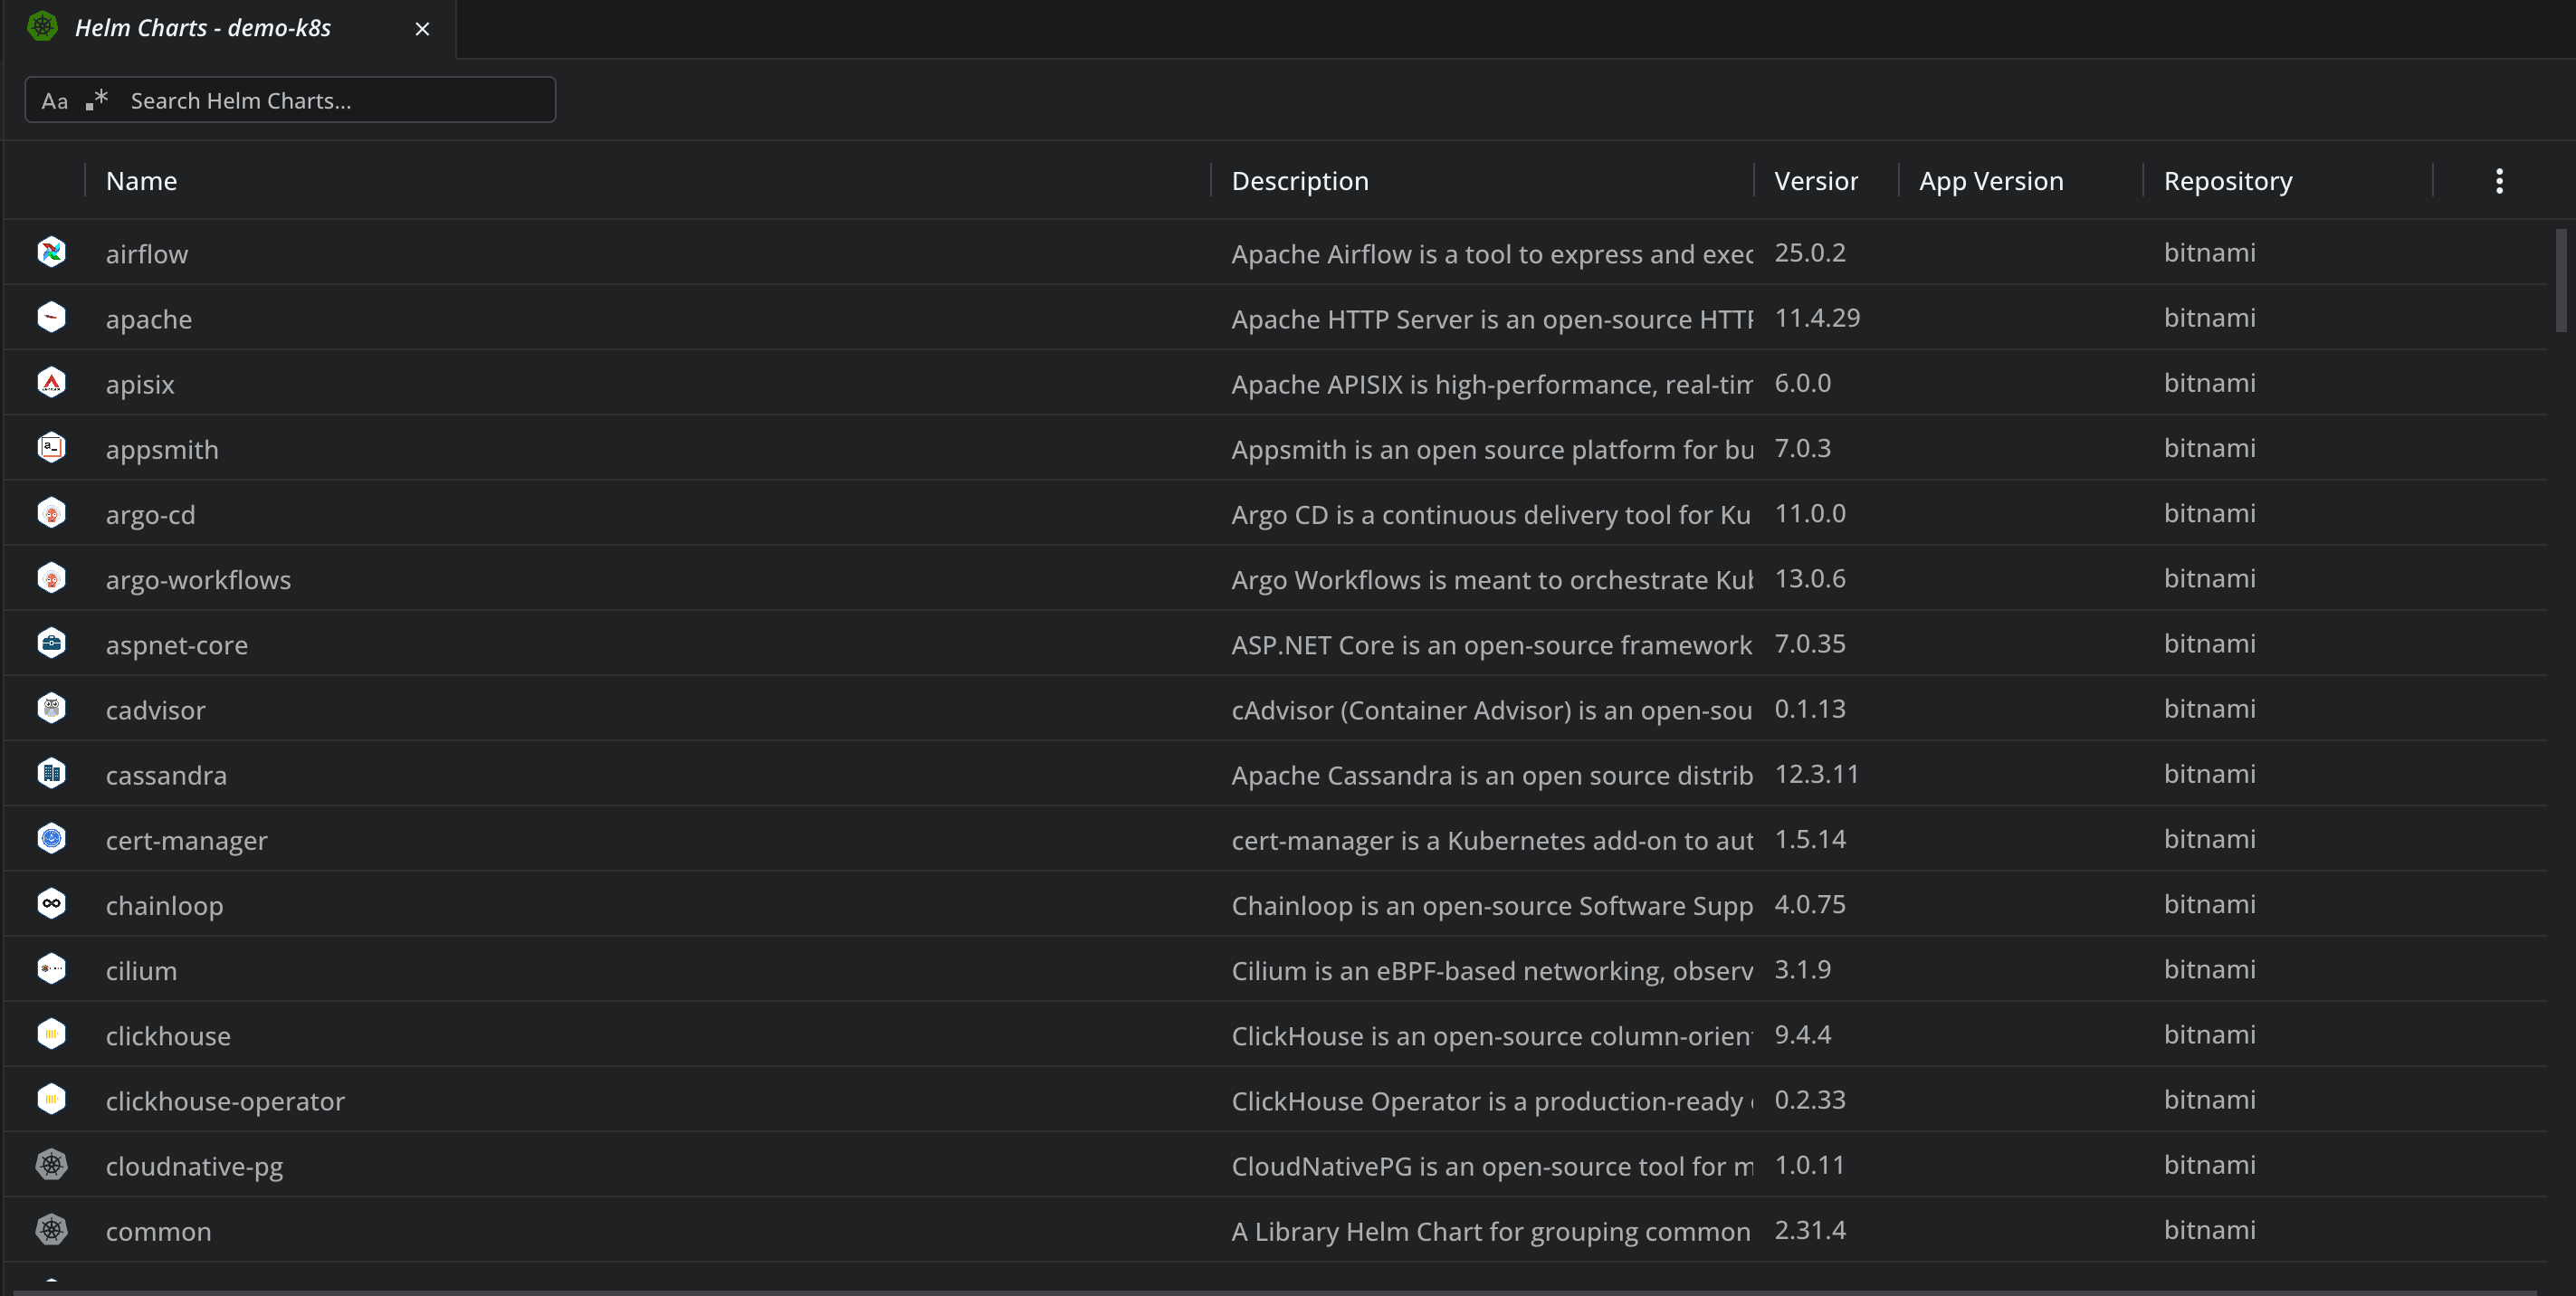Viewport: 2576px width, 1296px height.
Task: Click the airflow chart icon
Action: pyautogui.click(x=51, y=252)
